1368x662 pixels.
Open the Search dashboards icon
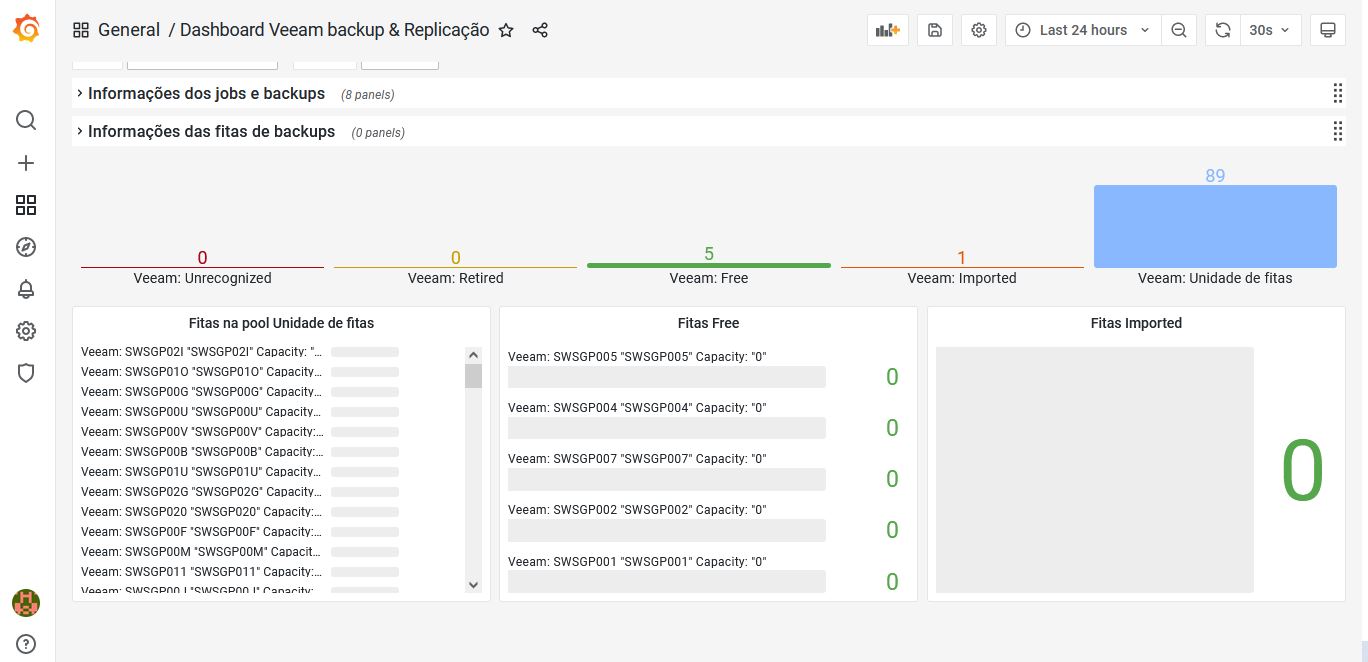(x=27, y=120)
